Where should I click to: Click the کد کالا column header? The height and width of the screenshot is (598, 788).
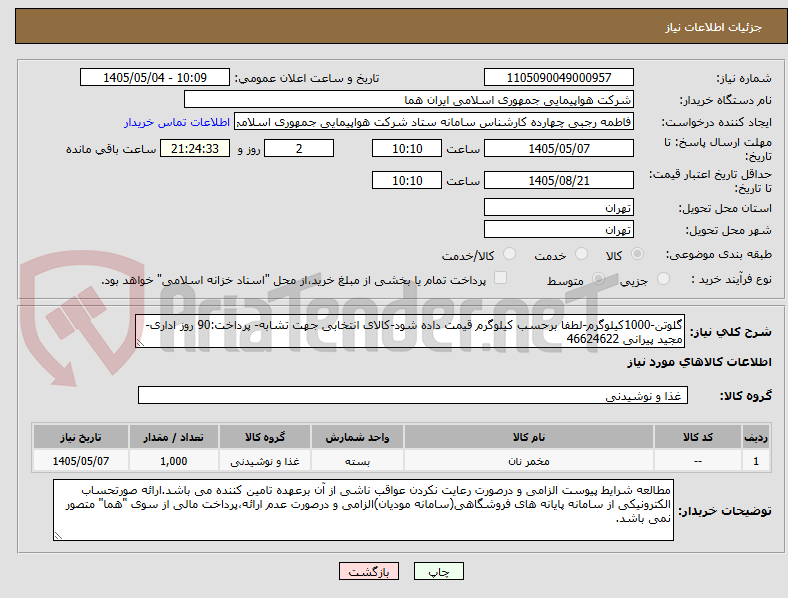[698, 437]
